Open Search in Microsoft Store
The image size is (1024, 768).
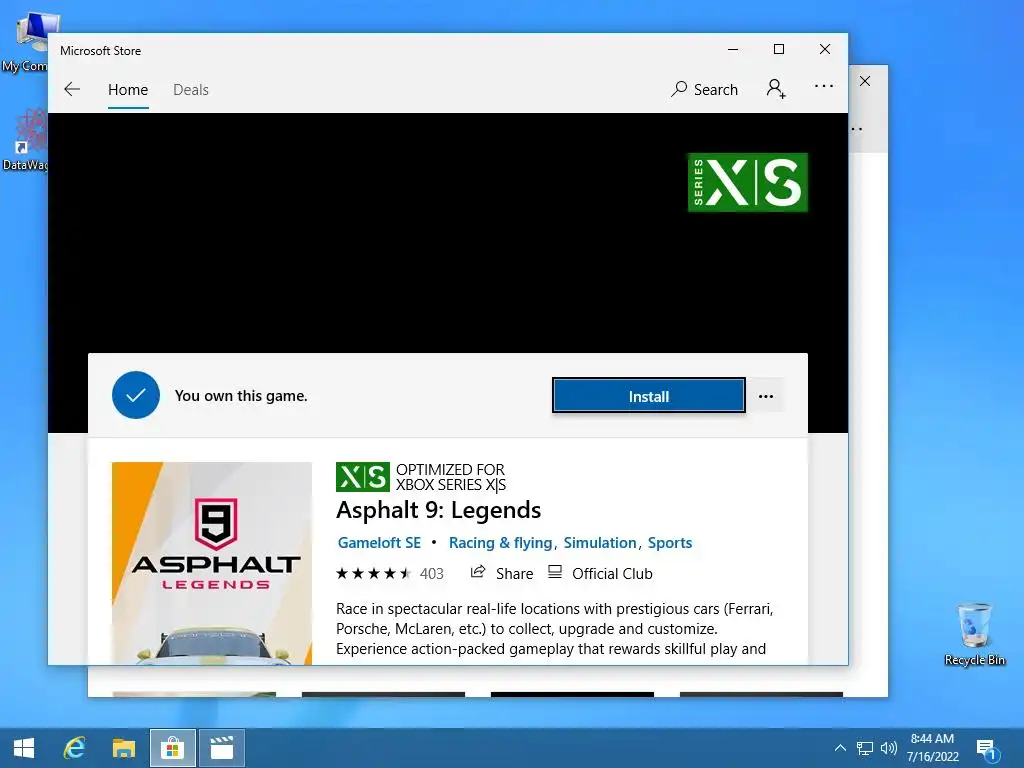705,89
